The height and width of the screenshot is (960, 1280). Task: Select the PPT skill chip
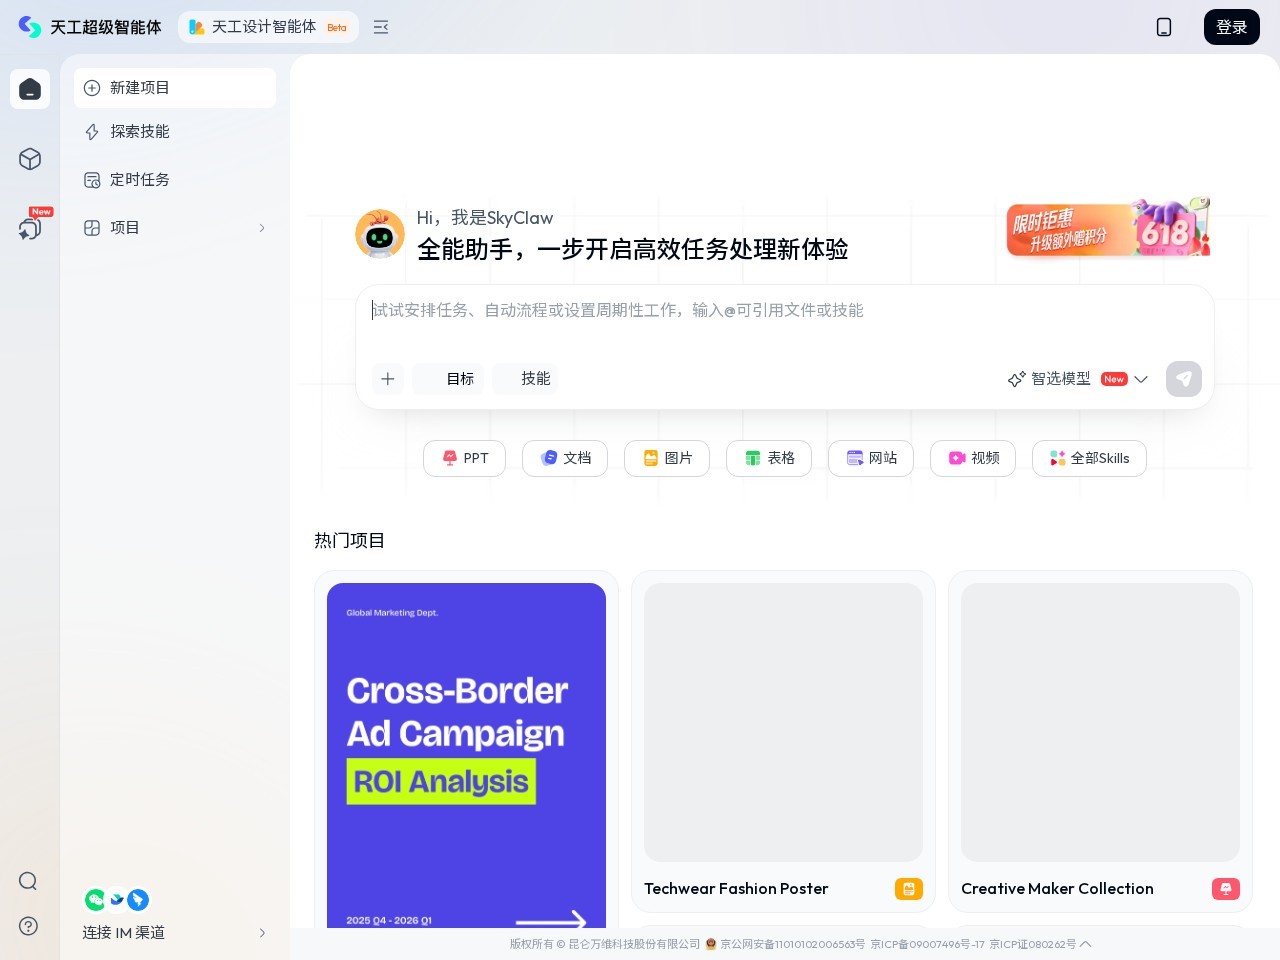464,458
